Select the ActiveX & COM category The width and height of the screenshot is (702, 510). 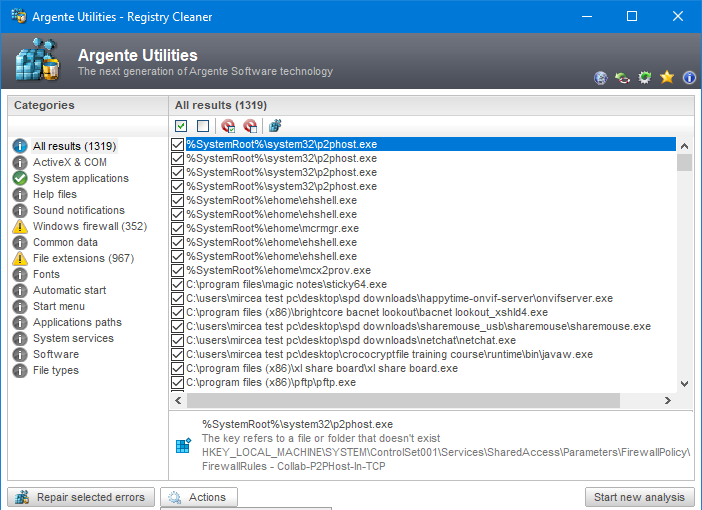coord(69,163)
